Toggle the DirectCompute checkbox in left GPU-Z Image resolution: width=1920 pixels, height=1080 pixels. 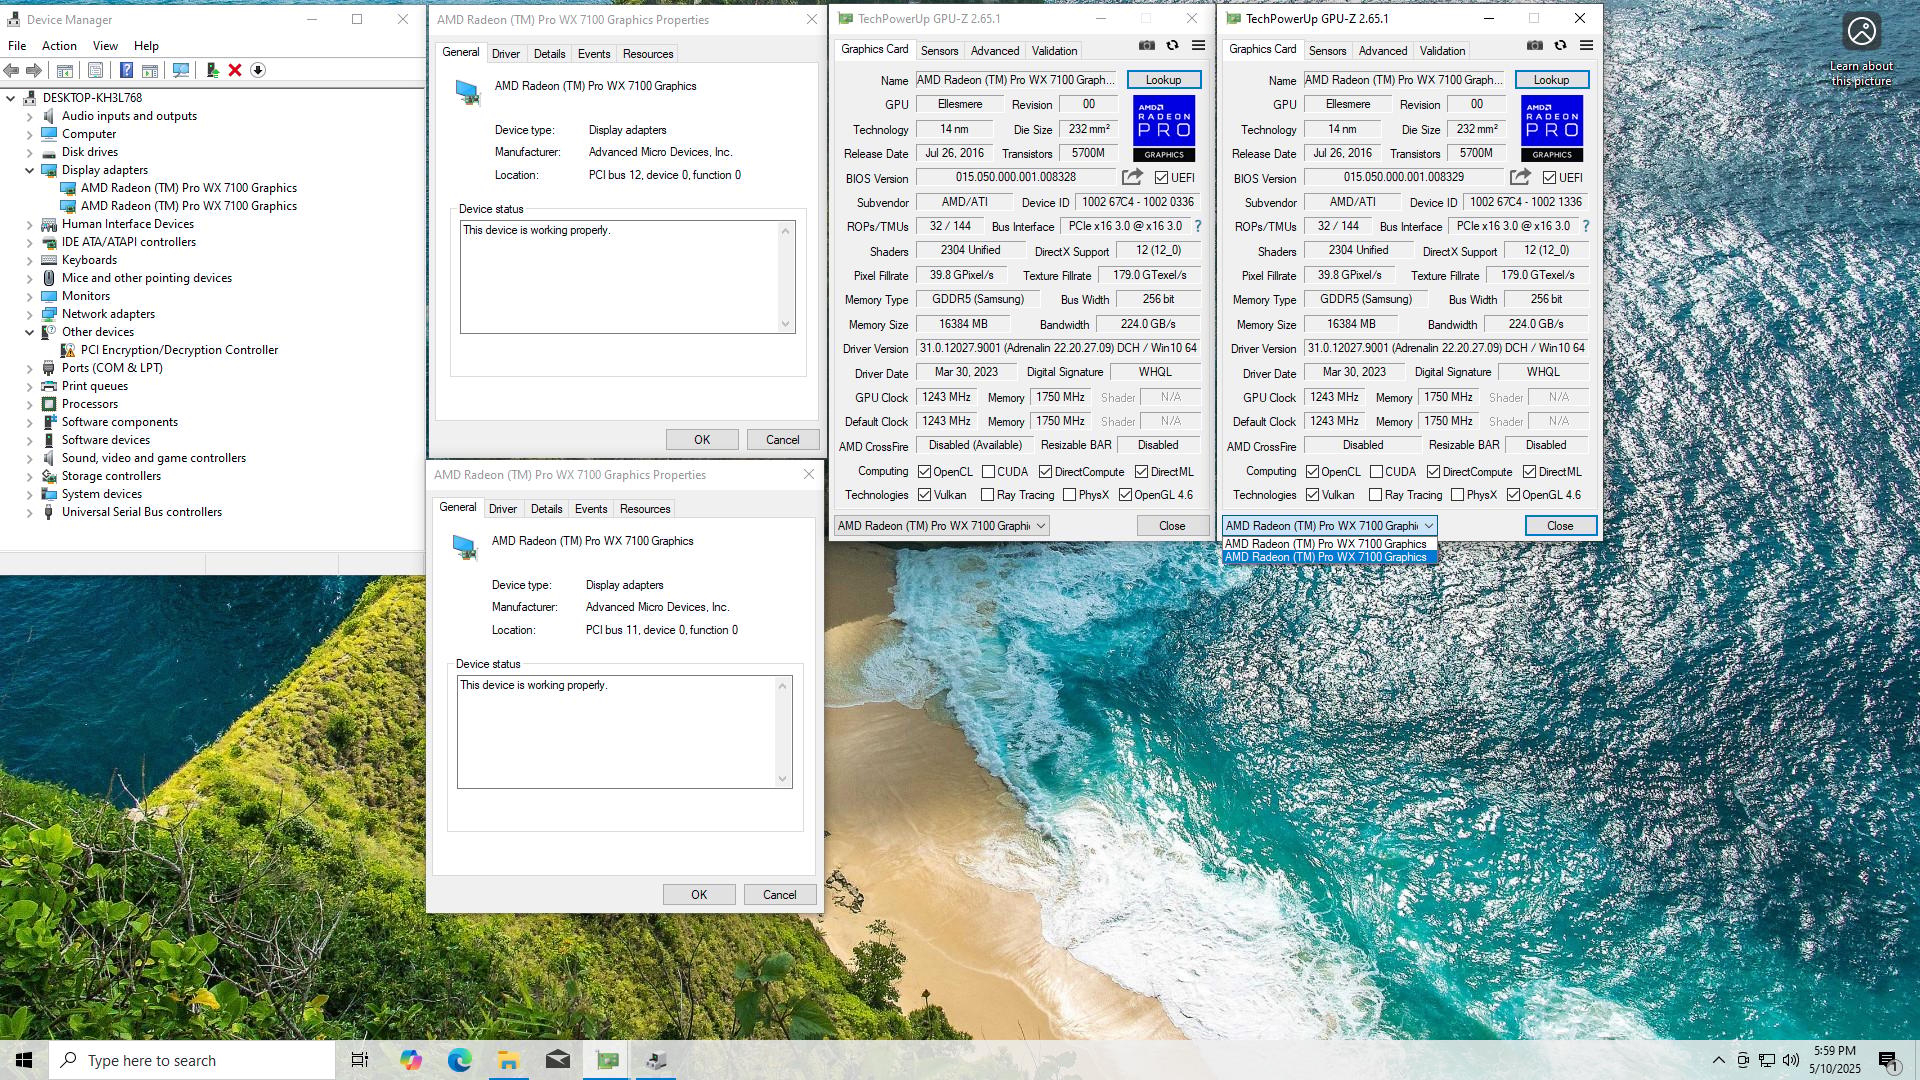1045,472
